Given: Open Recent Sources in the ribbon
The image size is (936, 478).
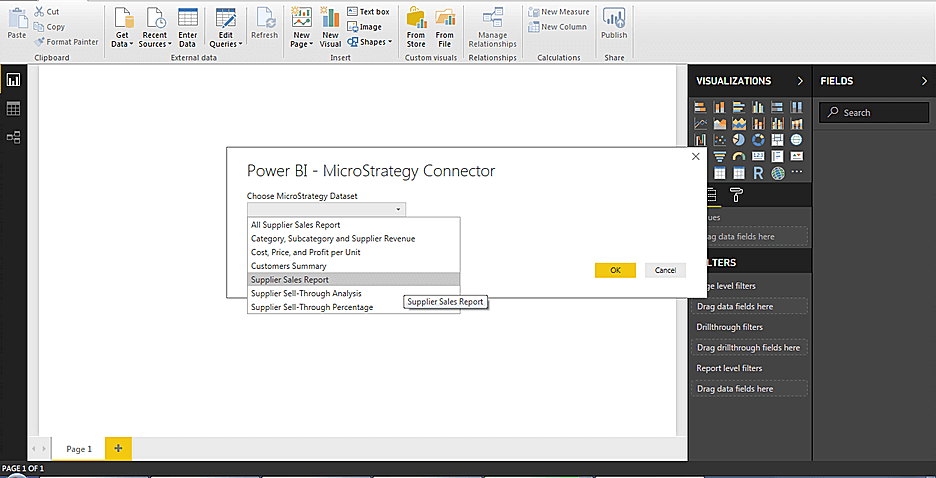Looking at the screenshot, I should 155,26.
